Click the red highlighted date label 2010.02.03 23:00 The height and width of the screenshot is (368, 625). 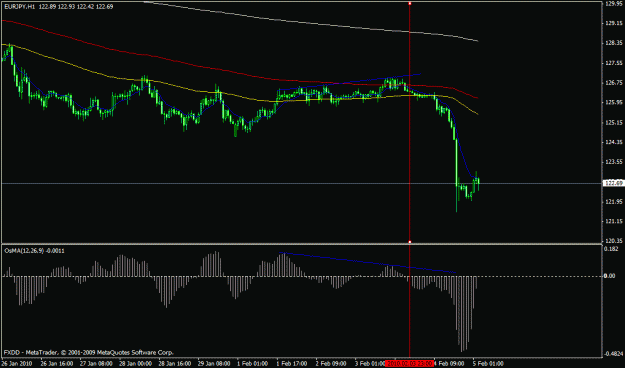click(409, 364)
